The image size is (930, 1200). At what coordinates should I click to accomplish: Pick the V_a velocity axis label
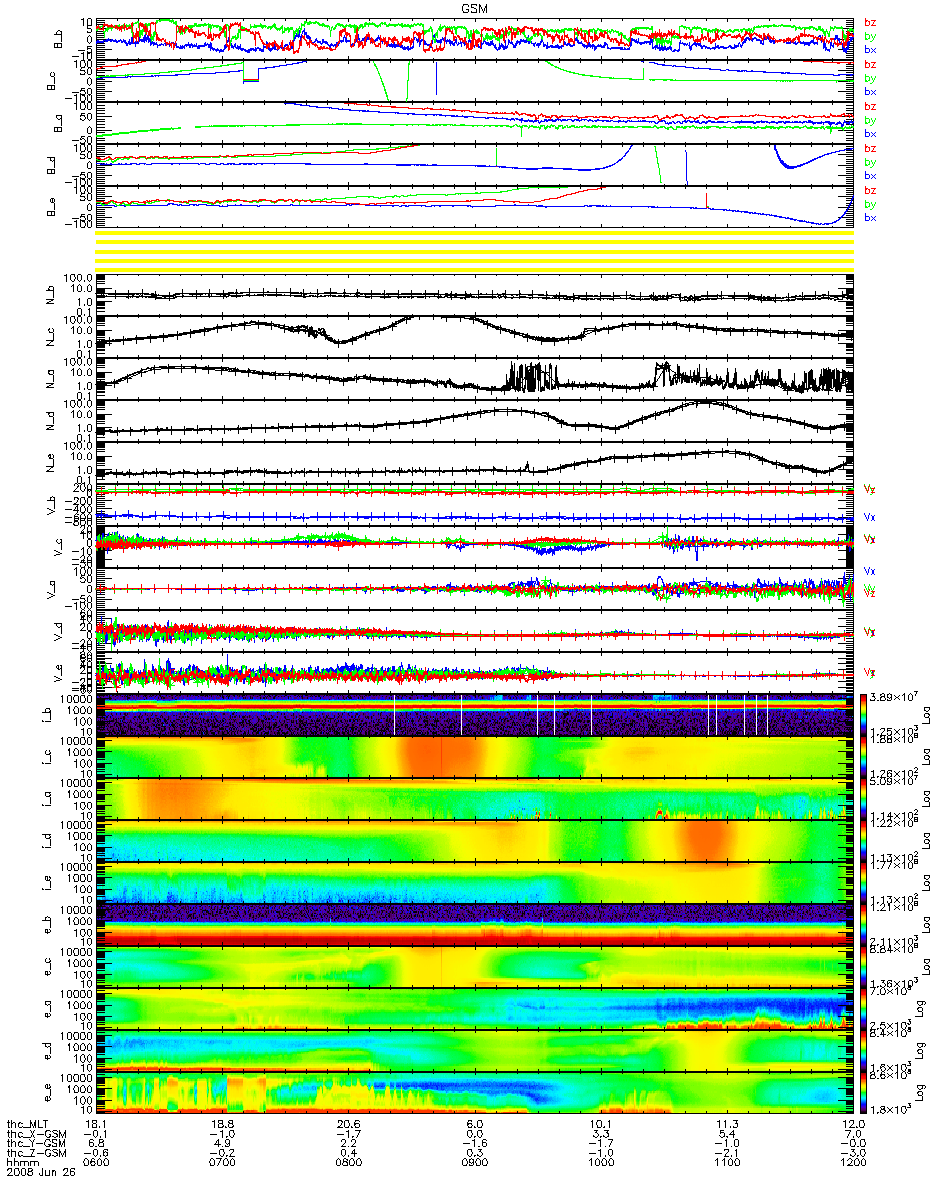point(50,589)
